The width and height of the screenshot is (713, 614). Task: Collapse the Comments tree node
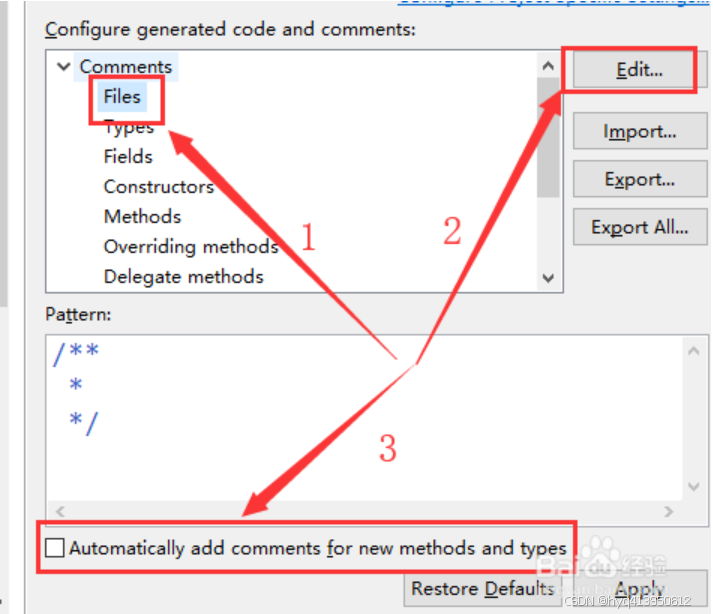[x=64, y=67]
